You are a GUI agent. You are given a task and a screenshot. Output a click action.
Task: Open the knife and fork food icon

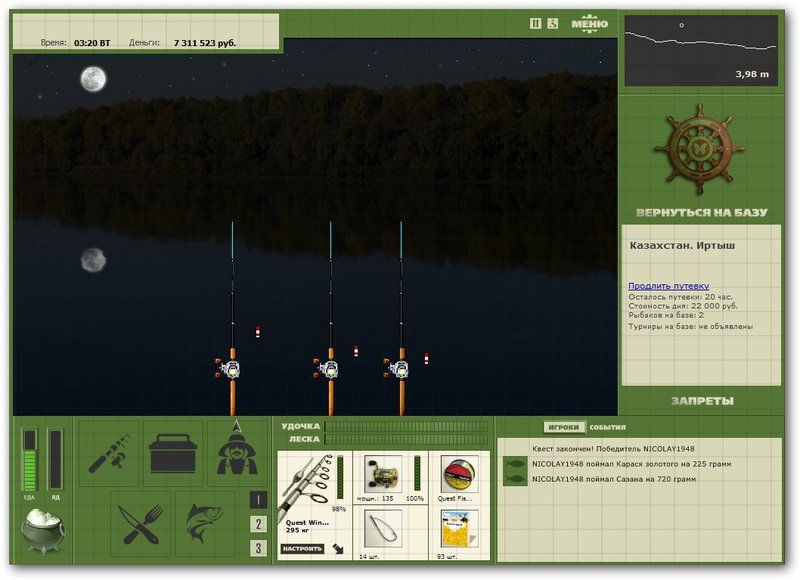pos(140,524)
